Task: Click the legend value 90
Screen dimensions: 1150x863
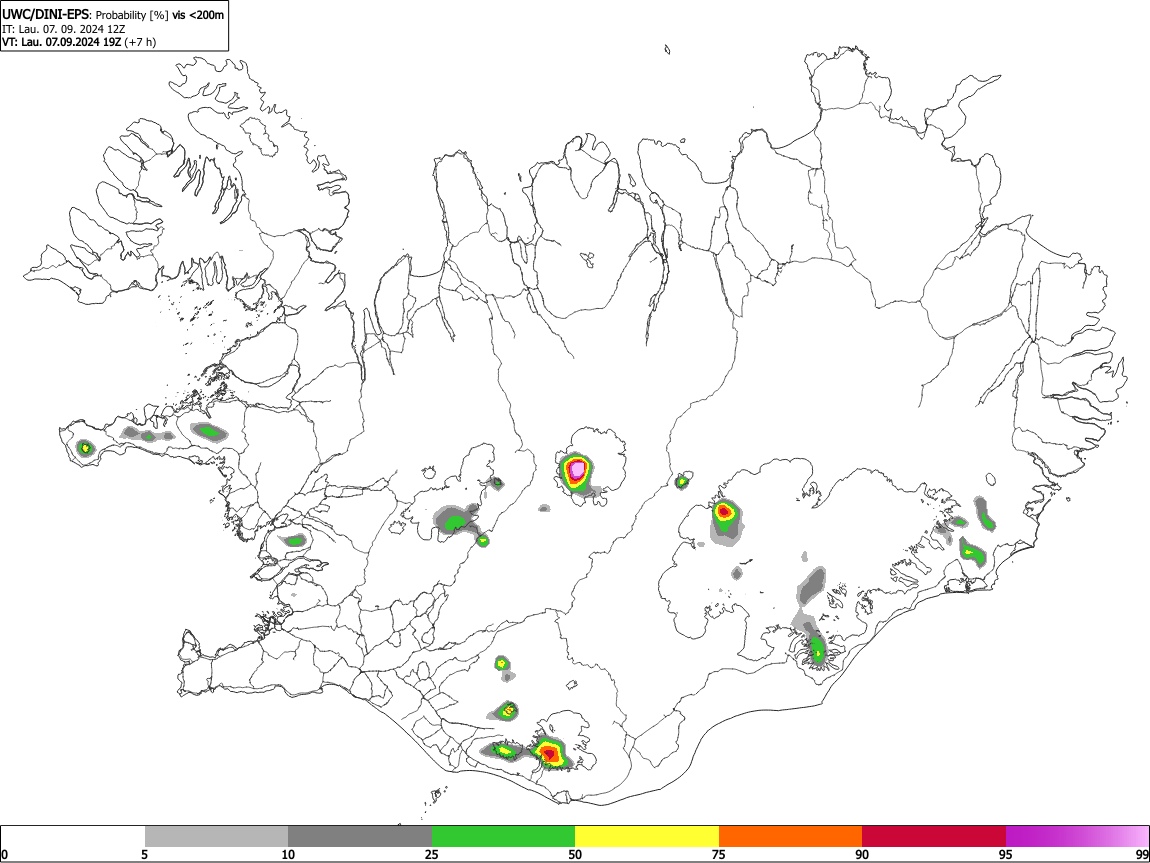Action: (x=862, y=854)
